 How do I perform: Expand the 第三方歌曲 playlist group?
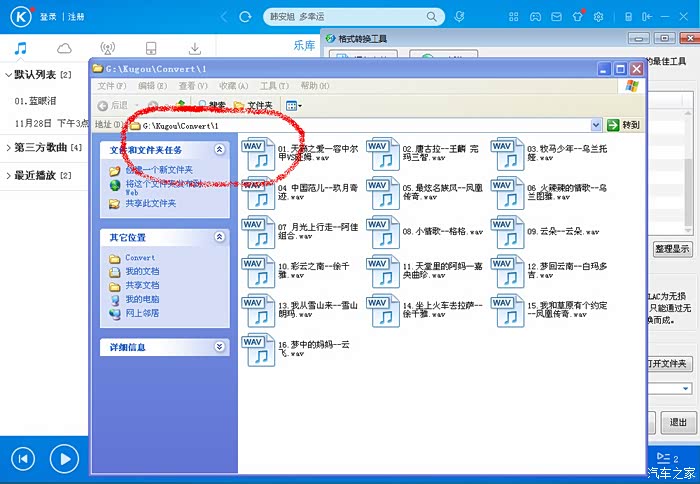click(8, 147)
